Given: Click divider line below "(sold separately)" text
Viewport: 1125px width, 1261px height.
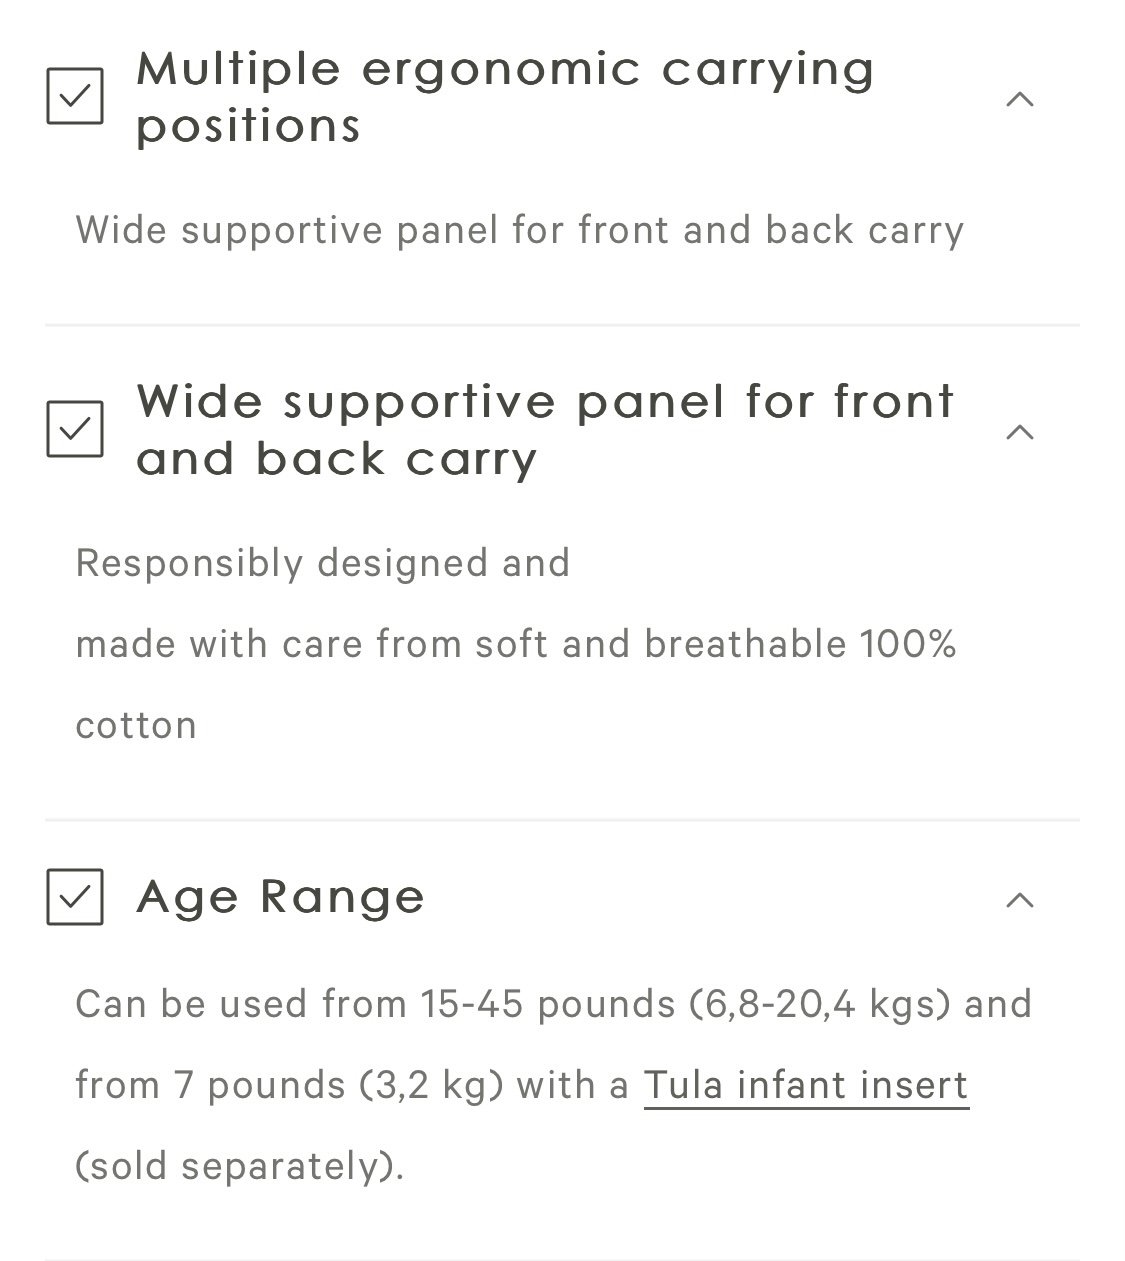Looking at the screenshot, I should [562, 1259].
